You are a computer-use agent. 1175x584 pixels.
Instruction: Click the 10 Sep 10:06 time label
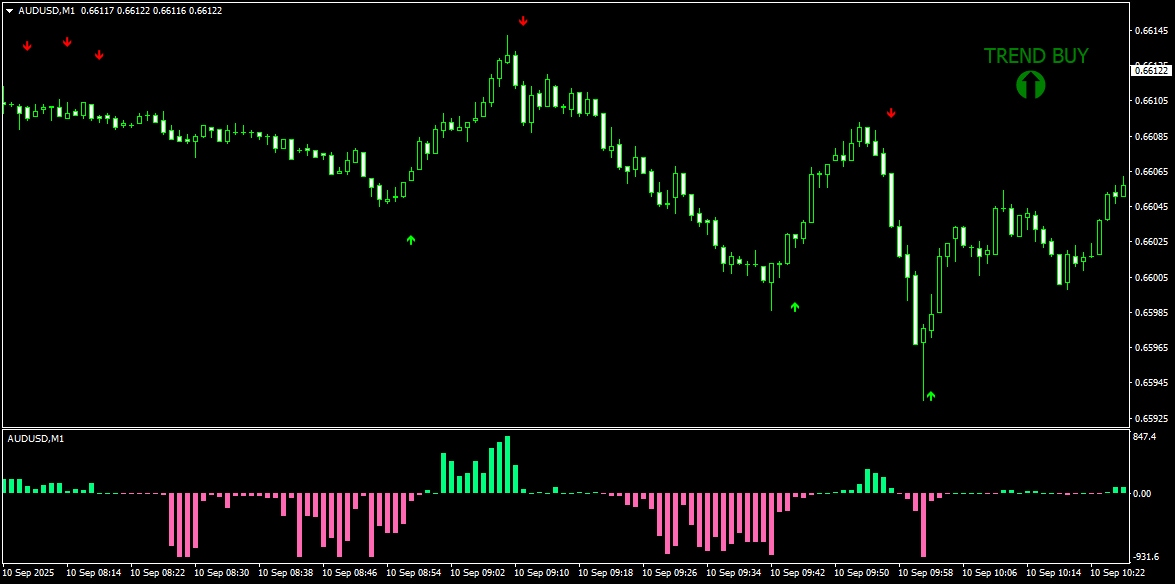pyautogui.click(x=989, y=573)
